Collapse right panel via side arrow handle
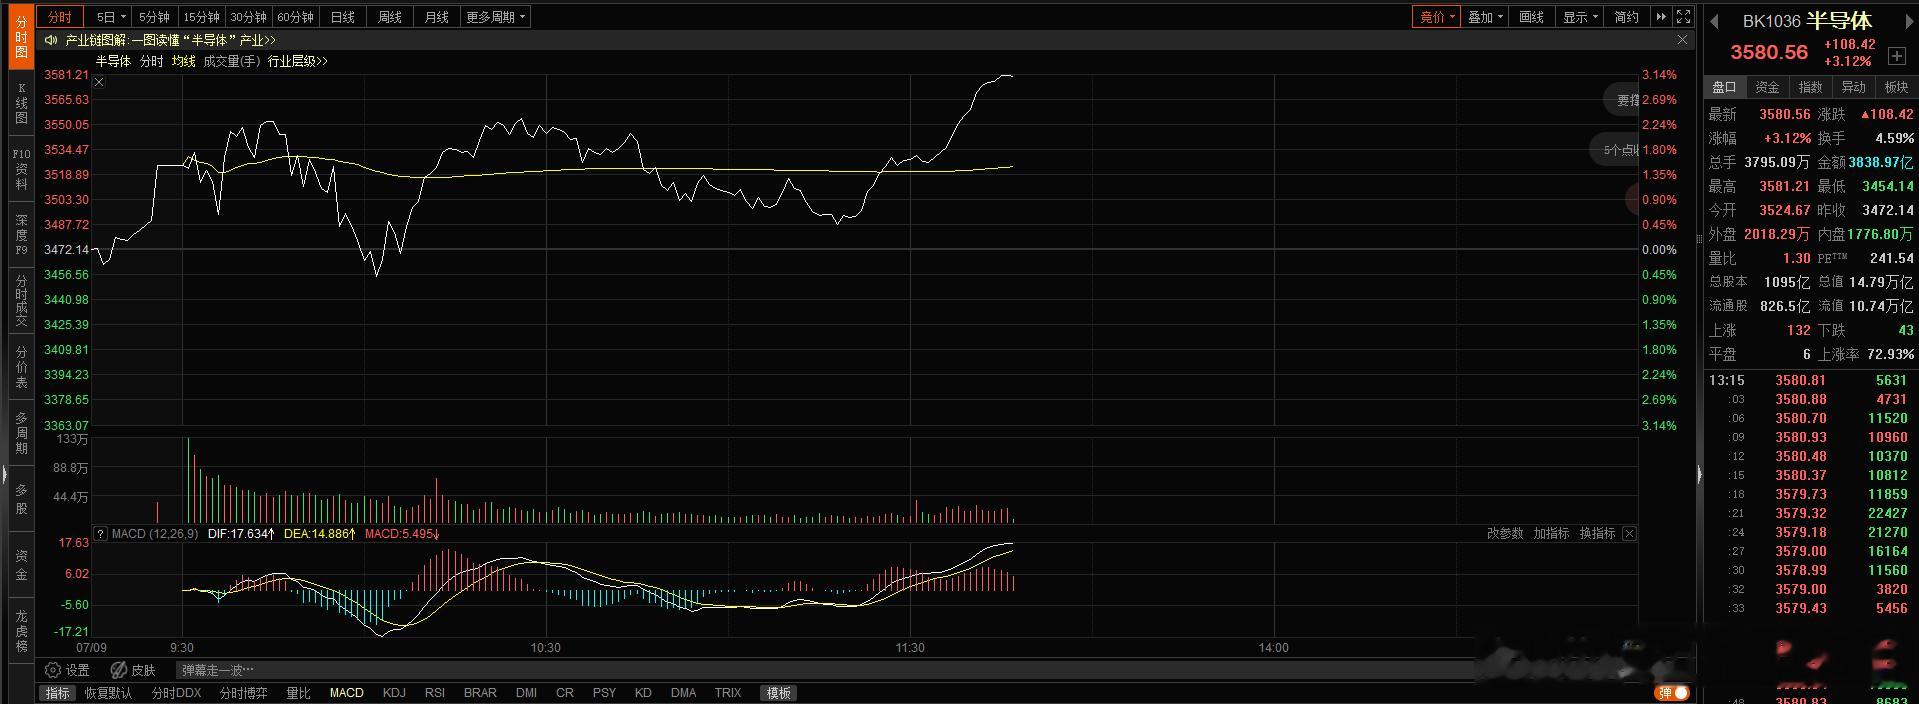This screenshot has height=704, width=1919. 1699,475
